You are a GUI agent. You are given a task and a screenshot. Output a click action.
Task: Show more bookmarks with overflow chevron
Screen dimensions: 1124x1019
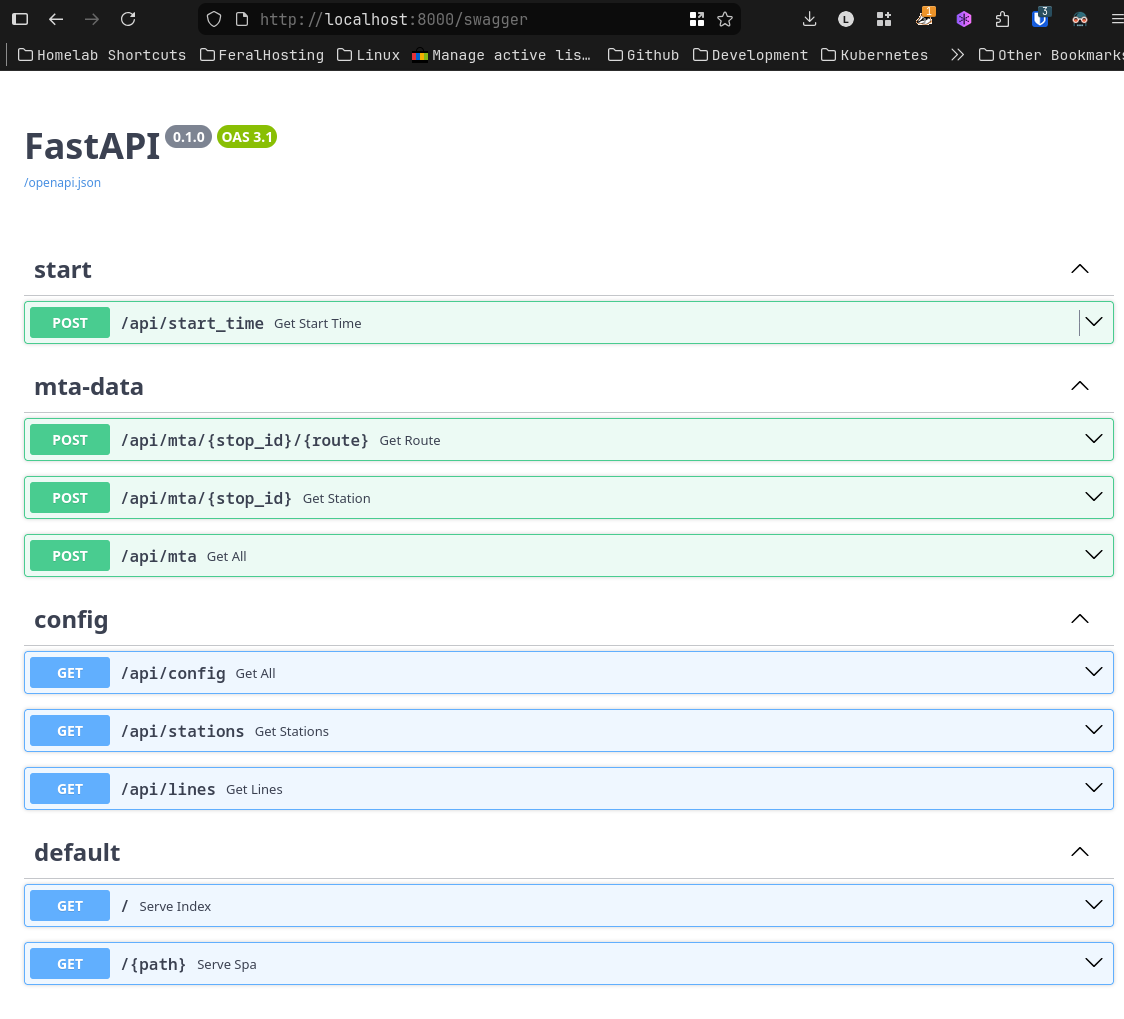click(x=957, y=55)
